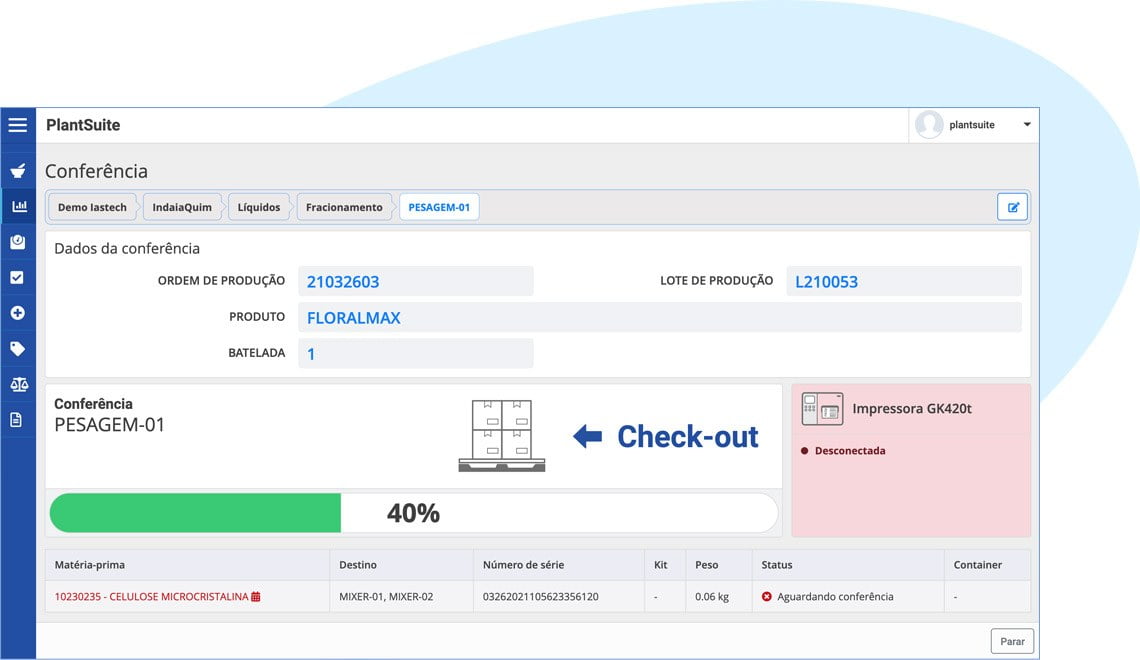Click the pallet boxes illustration

click(x=502, y=435)
